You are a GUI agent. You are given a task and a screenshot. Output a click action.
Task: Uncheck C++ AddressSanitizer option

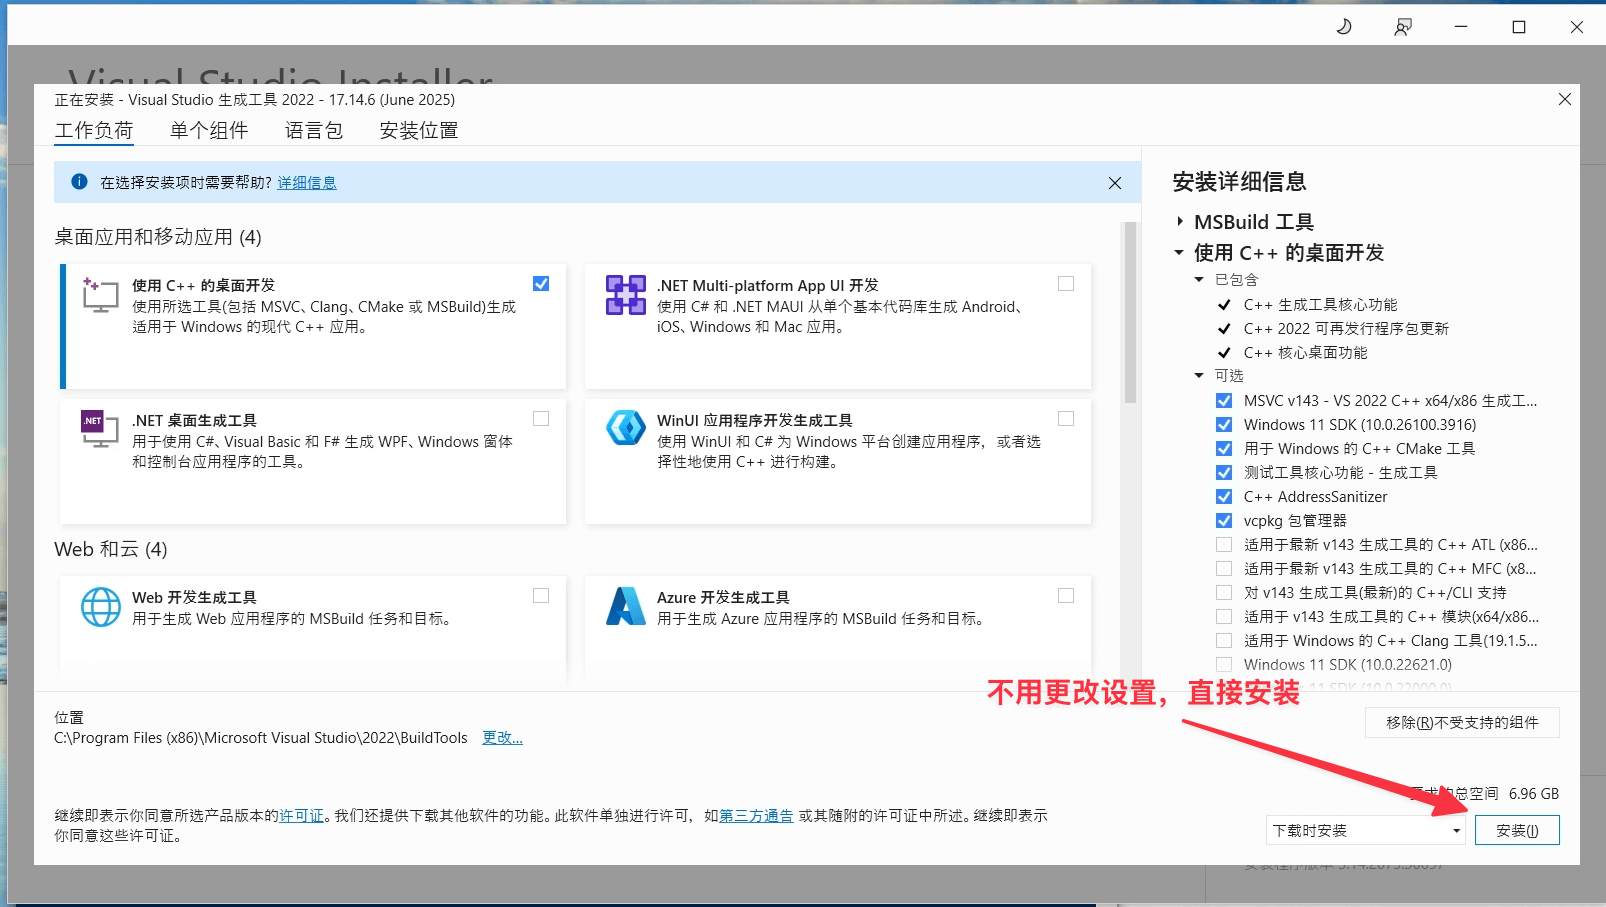coord(1224,496)
